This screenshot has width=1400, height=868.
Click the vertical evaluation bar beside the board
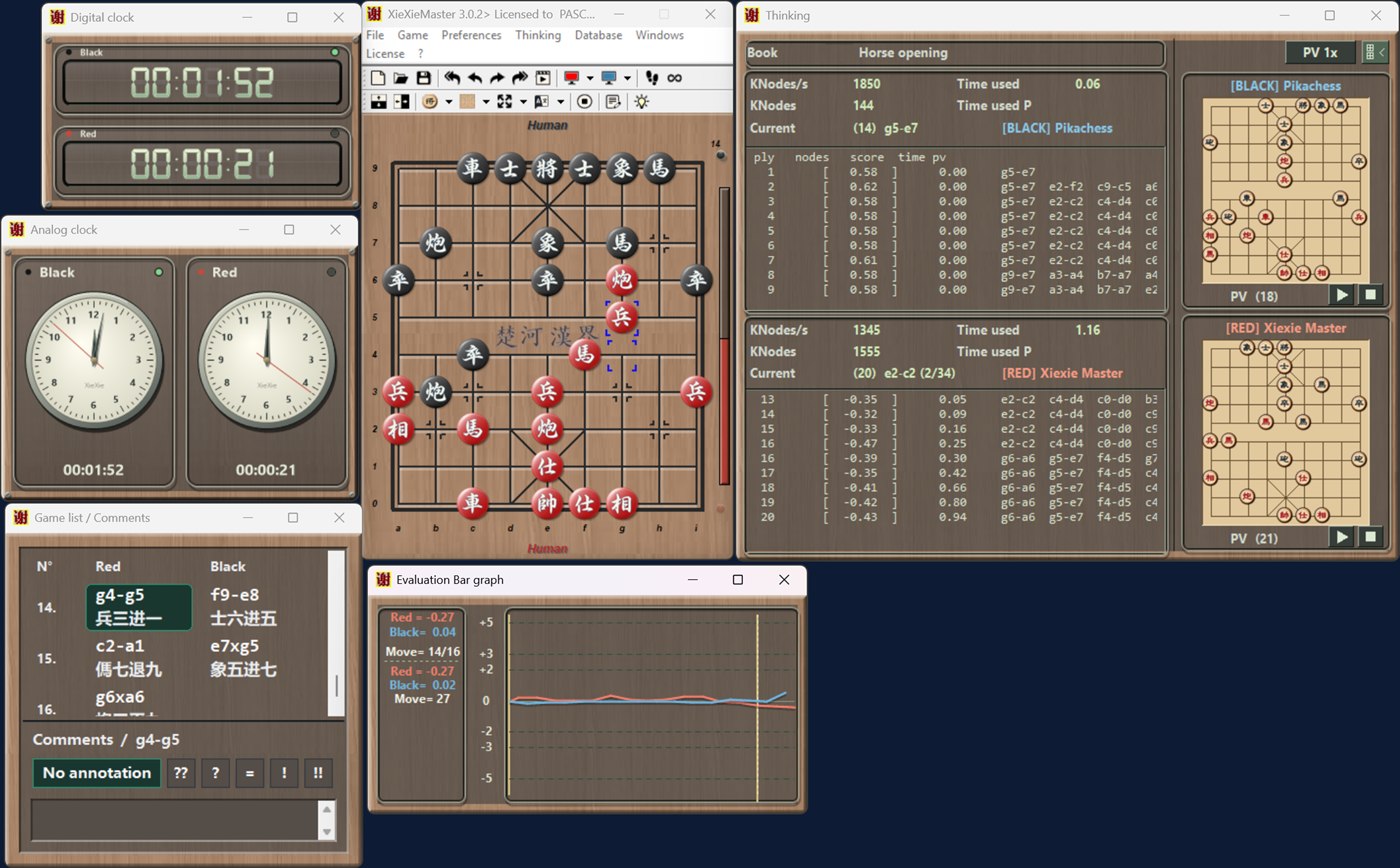pos(724,335)
